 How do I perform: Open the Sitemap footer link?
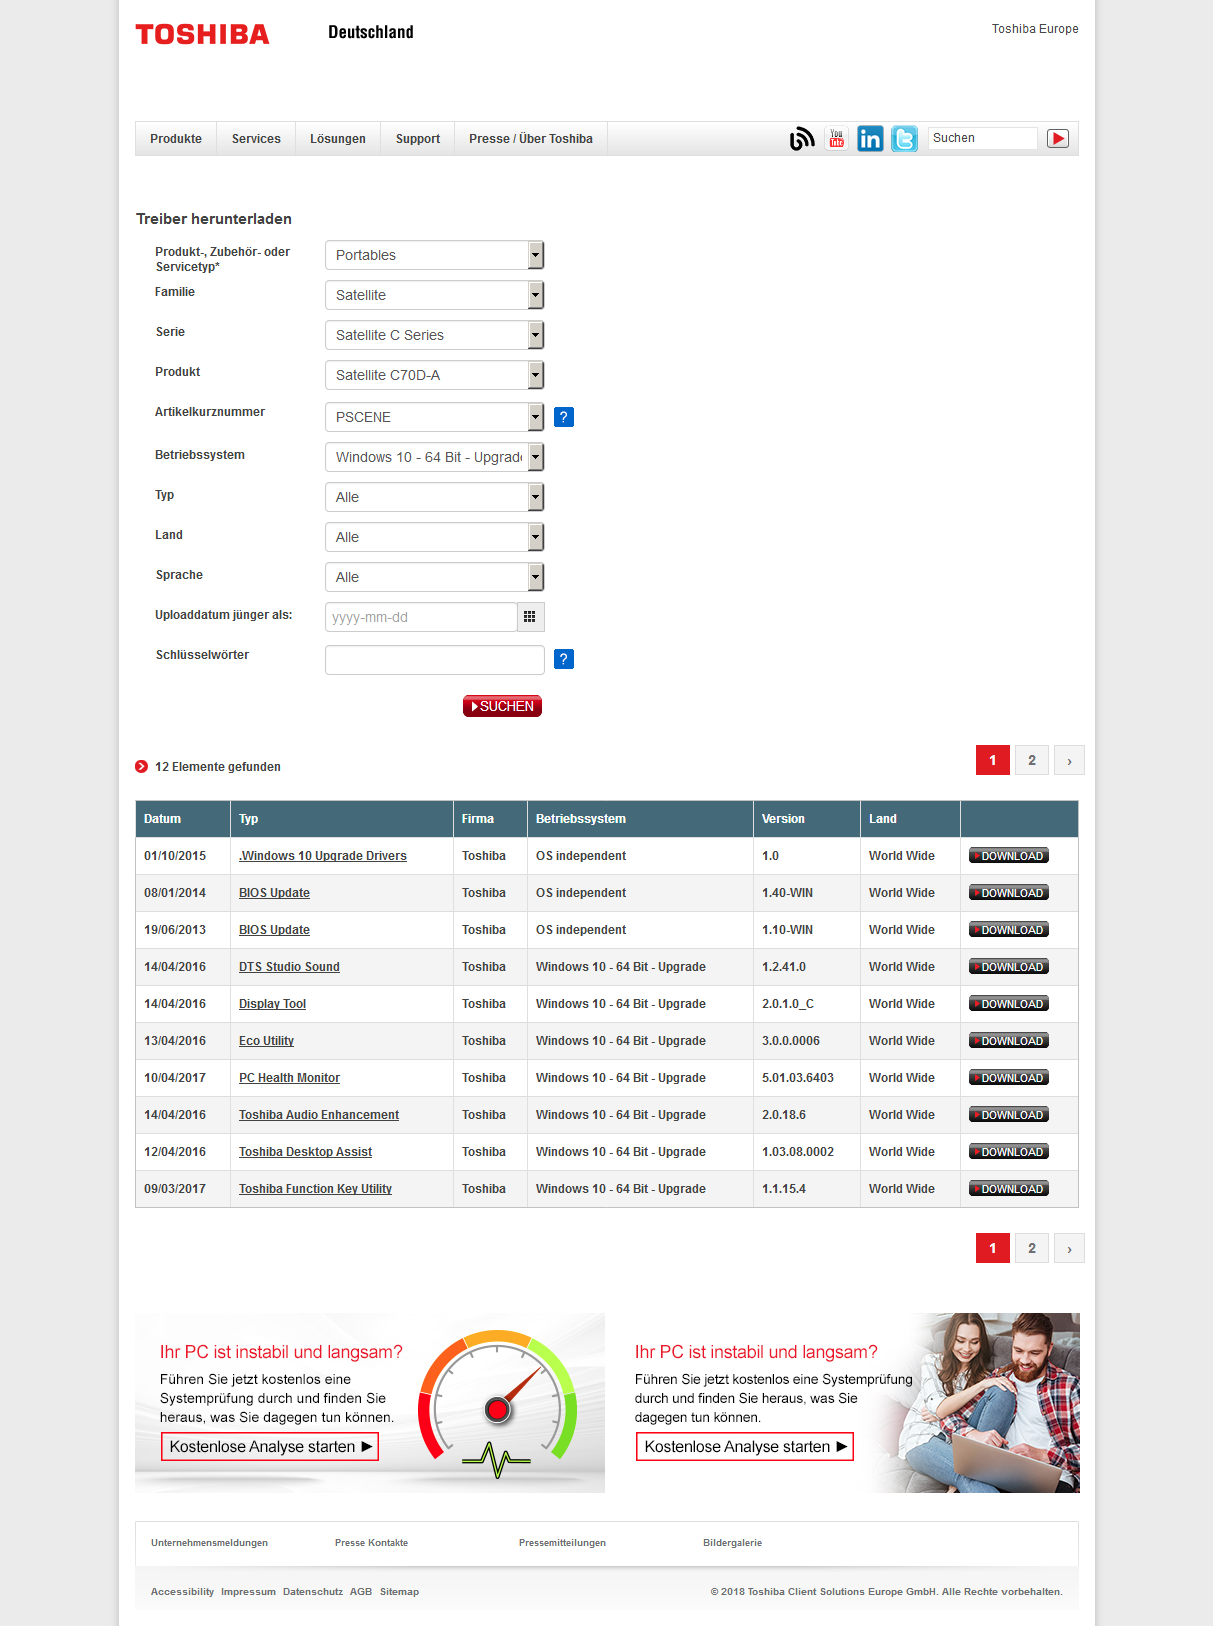click(399, 1592)
